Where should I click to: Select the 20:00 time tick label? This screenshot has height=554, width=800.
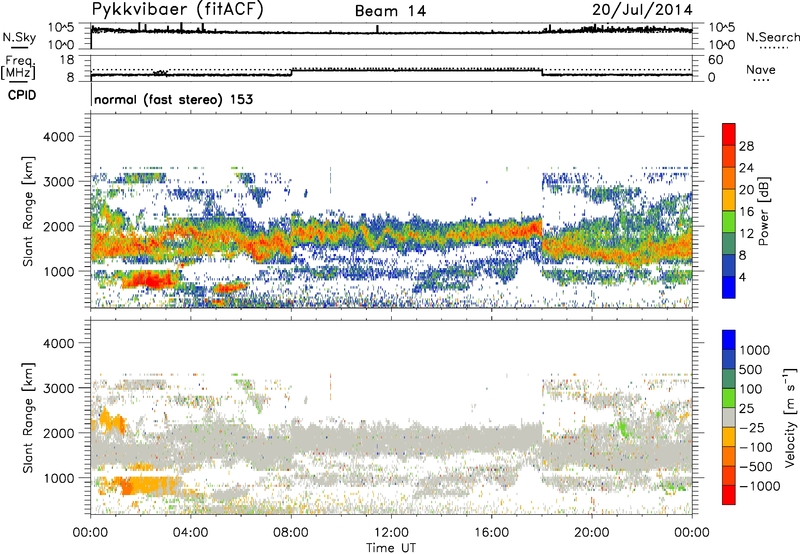[592, 533]
